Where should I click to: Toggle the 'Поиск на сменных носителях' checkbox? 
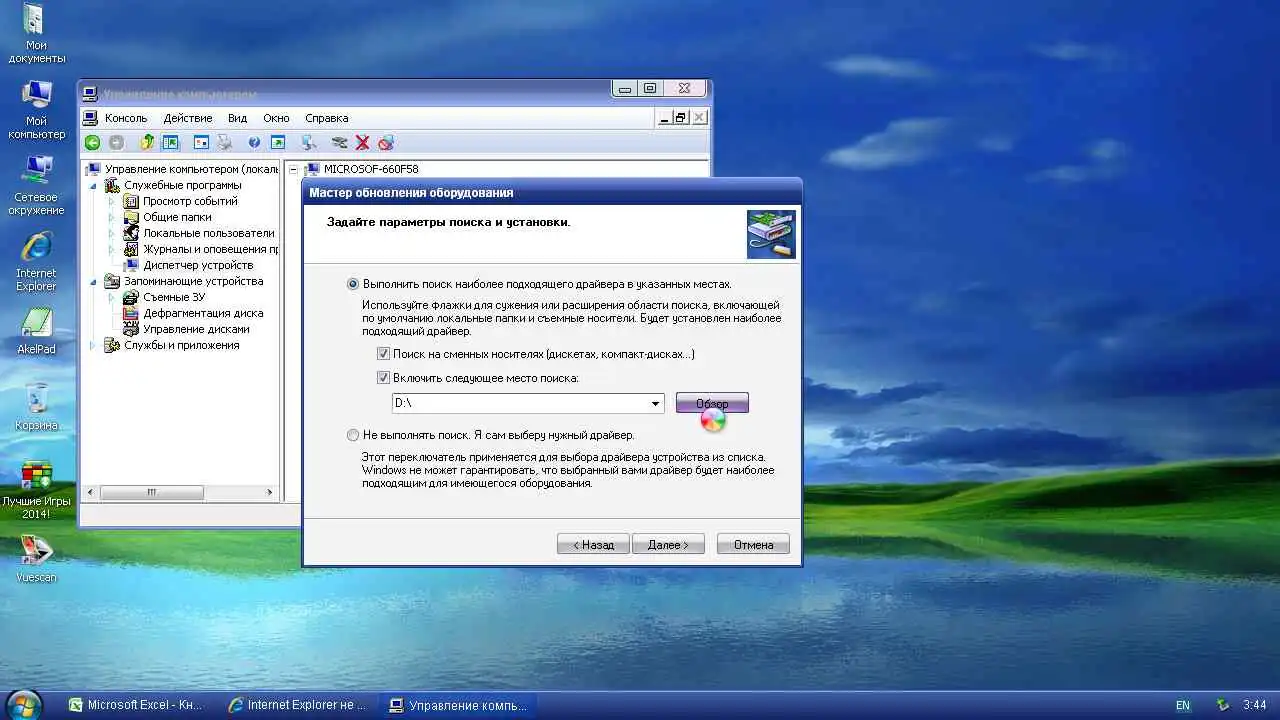click(x=383, y=354)
